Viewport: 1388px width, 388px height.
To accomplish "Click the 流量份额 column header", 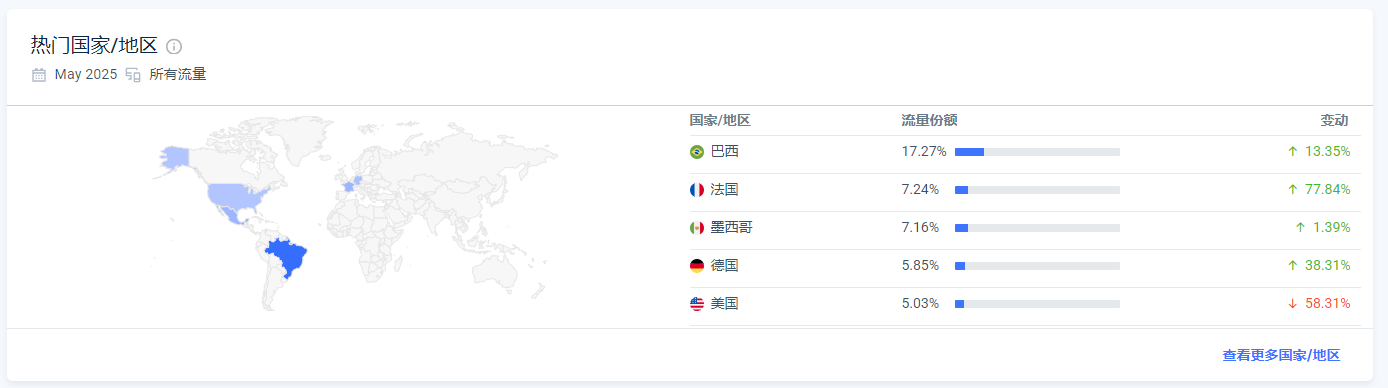I will tap(930, 120).
